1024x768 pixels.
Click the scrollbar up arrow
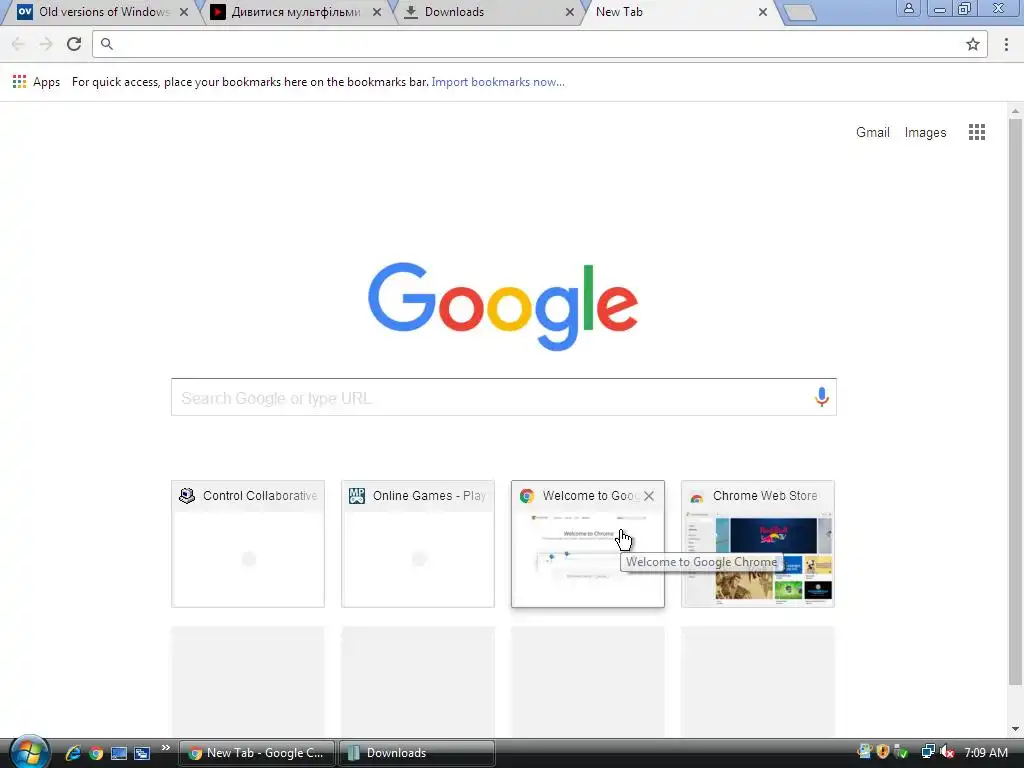pyautogui.click(x=1016, y=111)
